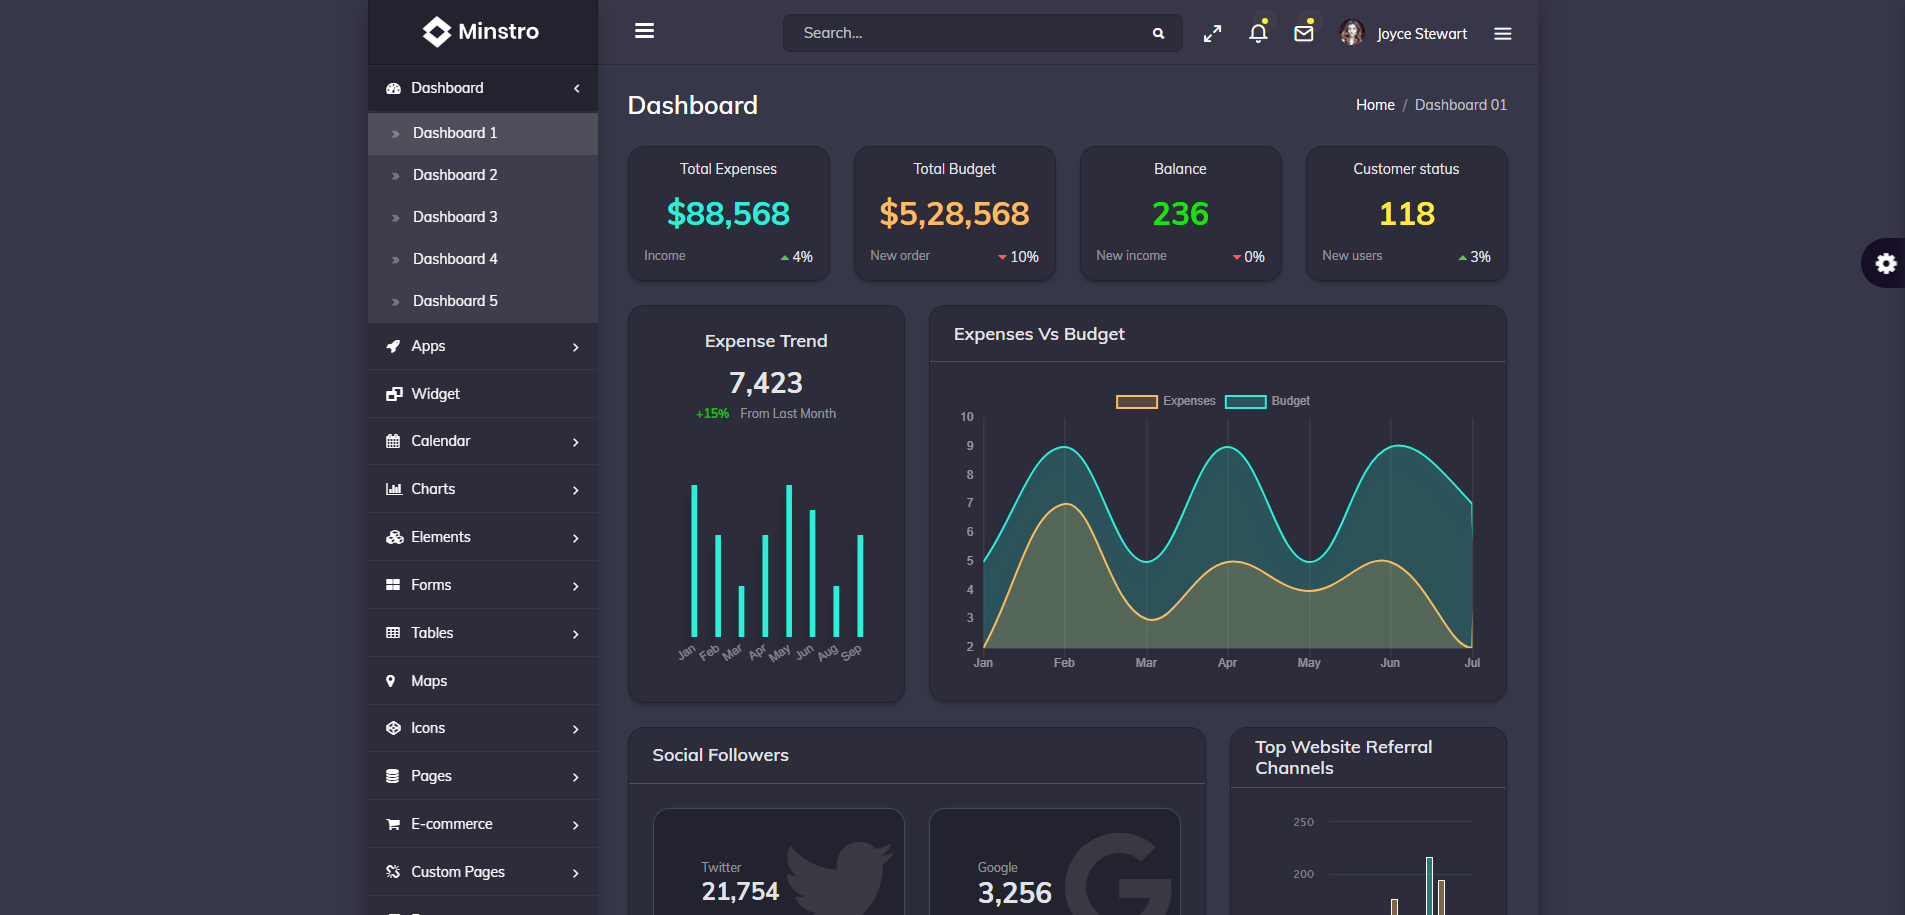Screen dimensions: 1905x915
Task: Click the Google 3,256 followers count
Action: coord(1015,893)
